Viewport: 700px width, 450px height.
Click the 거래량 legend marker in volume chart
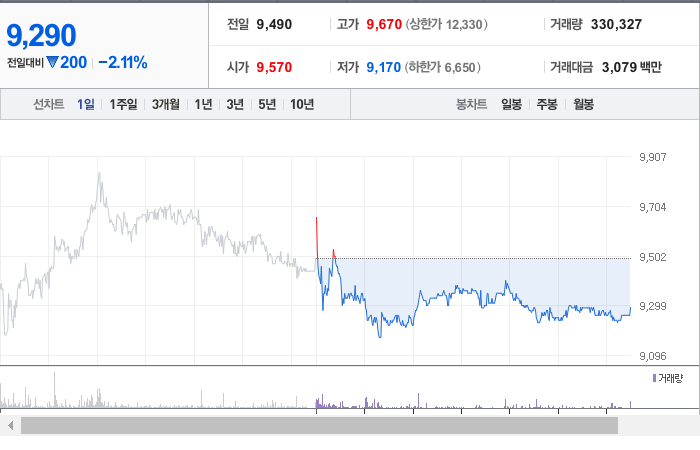pos(654,379)
